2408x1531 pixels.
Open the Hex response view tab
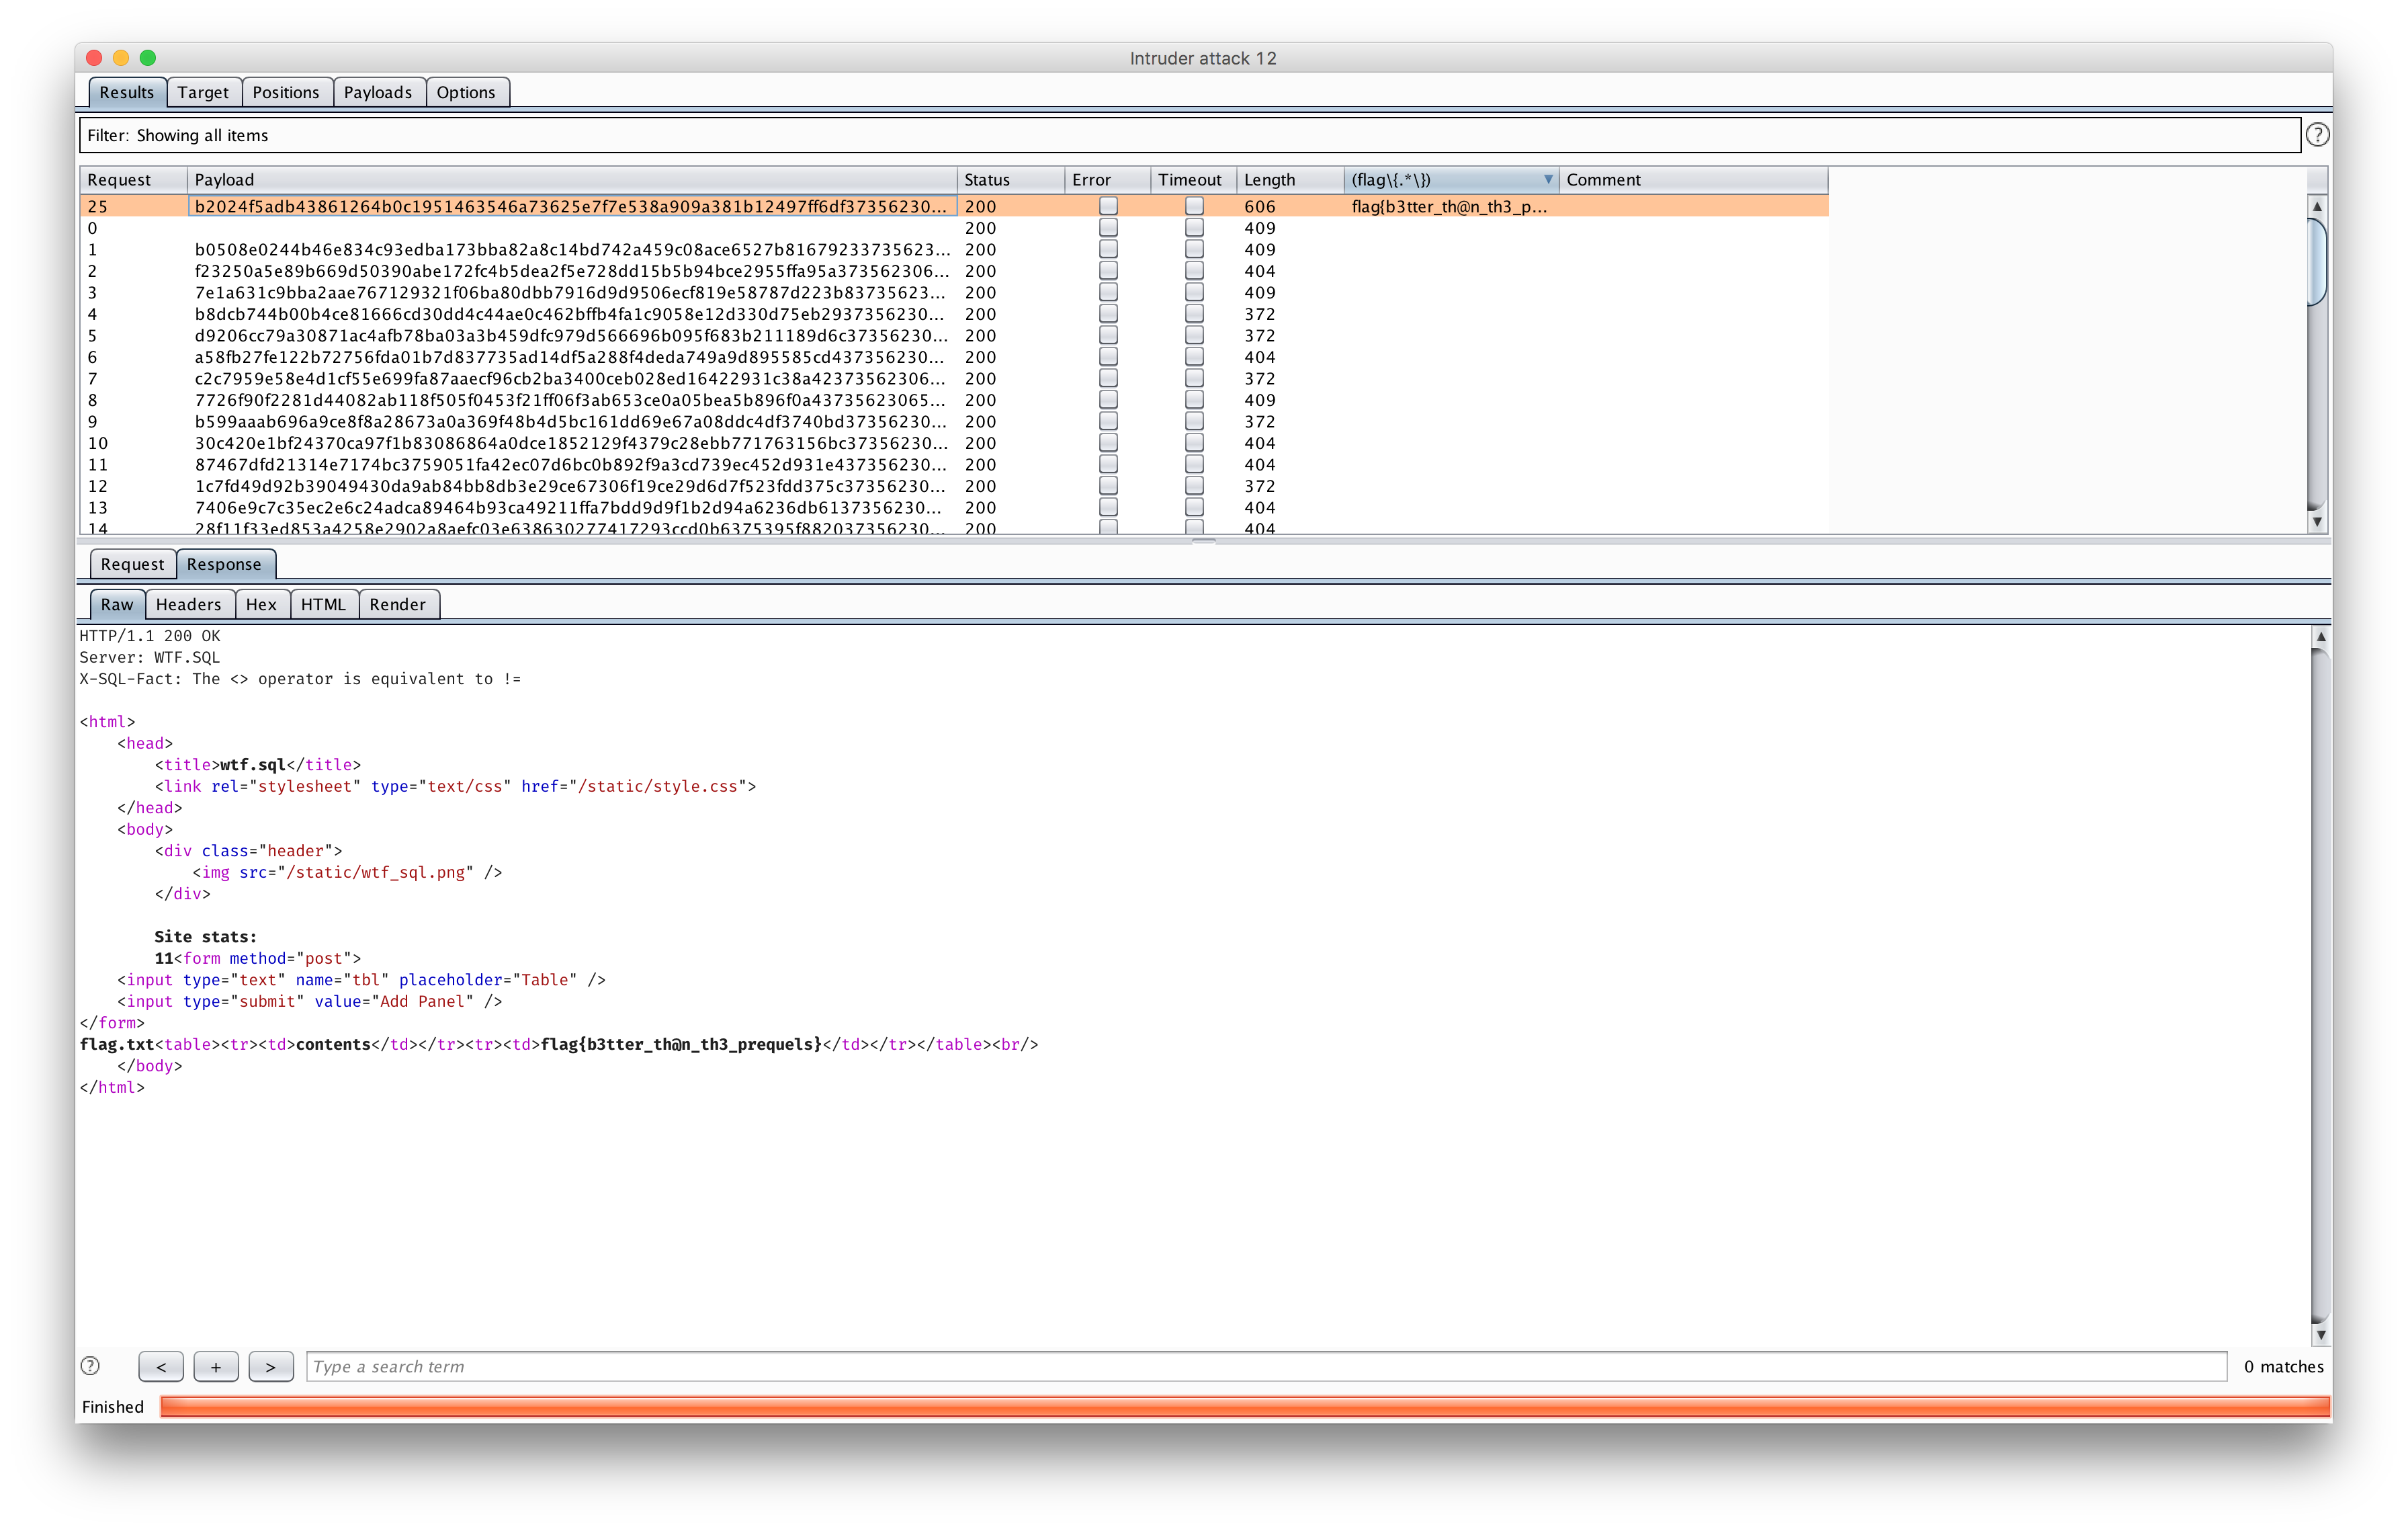click(x=261, y=604)
